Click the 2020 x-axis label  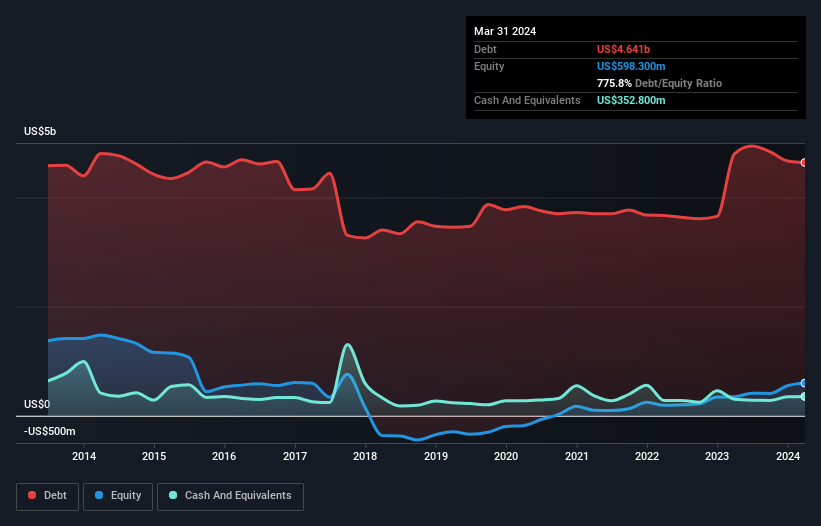tap(506, 456)
